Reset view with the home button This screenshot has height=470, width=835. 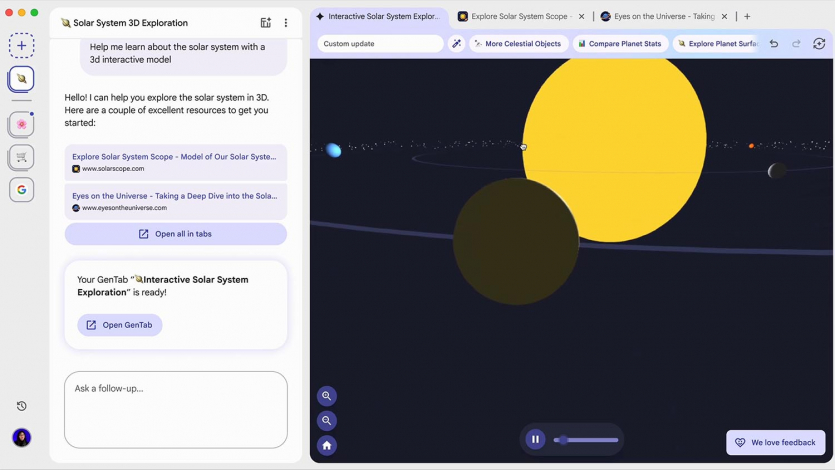click(x=327, y=446)
